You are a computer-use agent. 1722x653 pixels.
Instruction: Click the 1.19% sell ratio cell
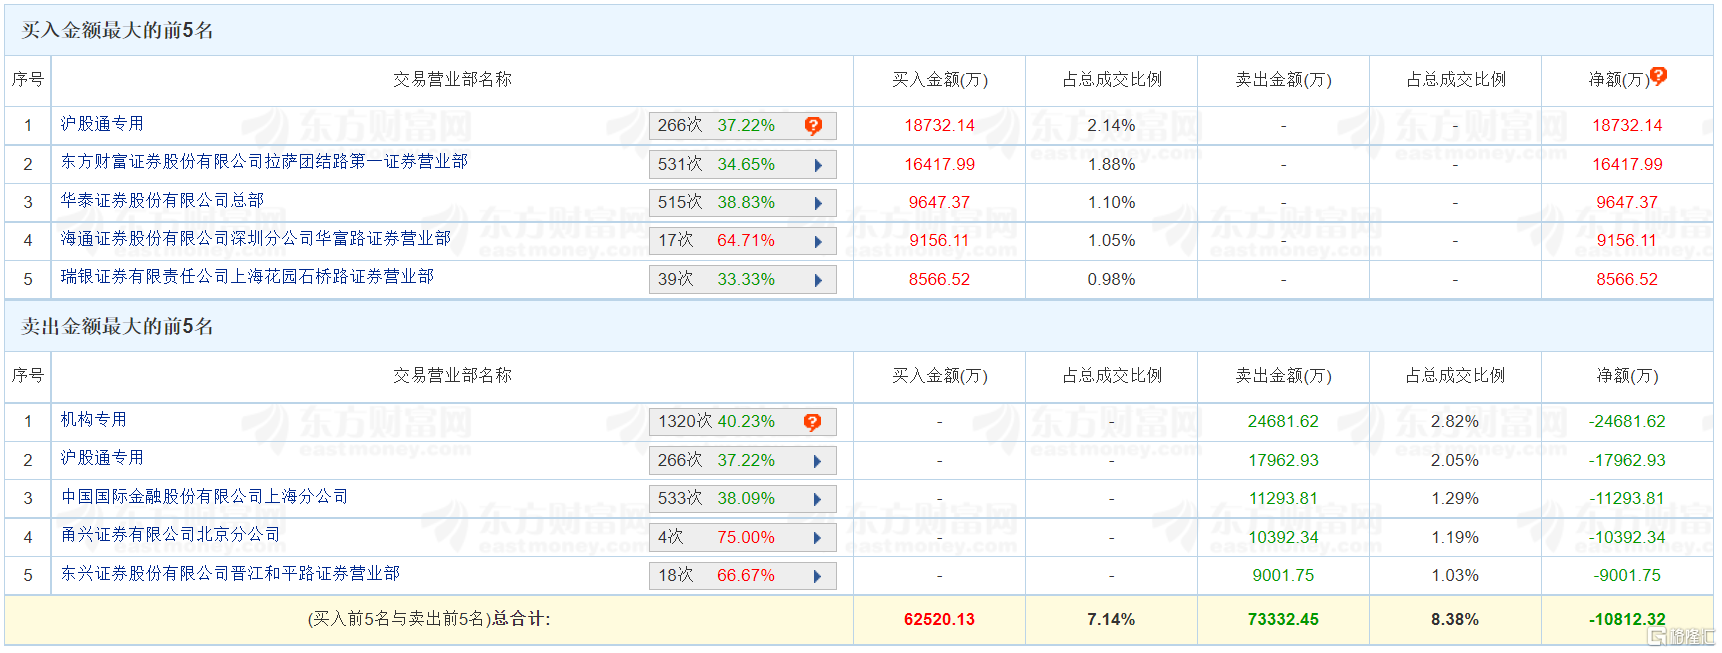pyautogui.click(x=1455, y=537)
